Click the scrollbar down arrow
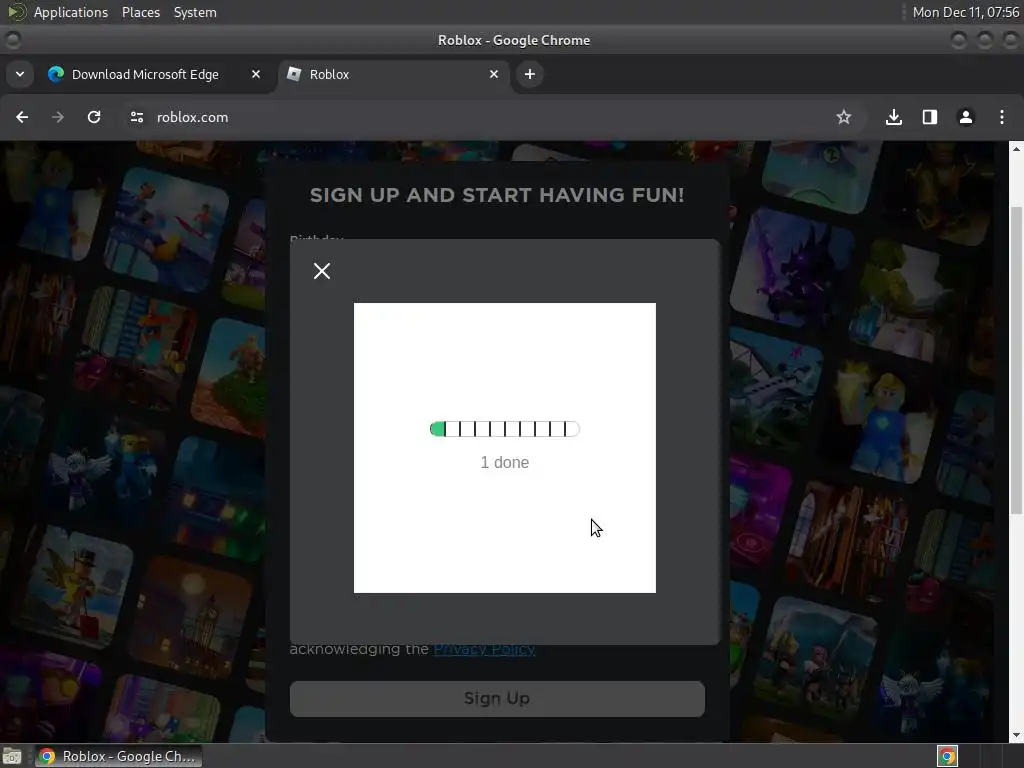 (x=1016, y=735)
